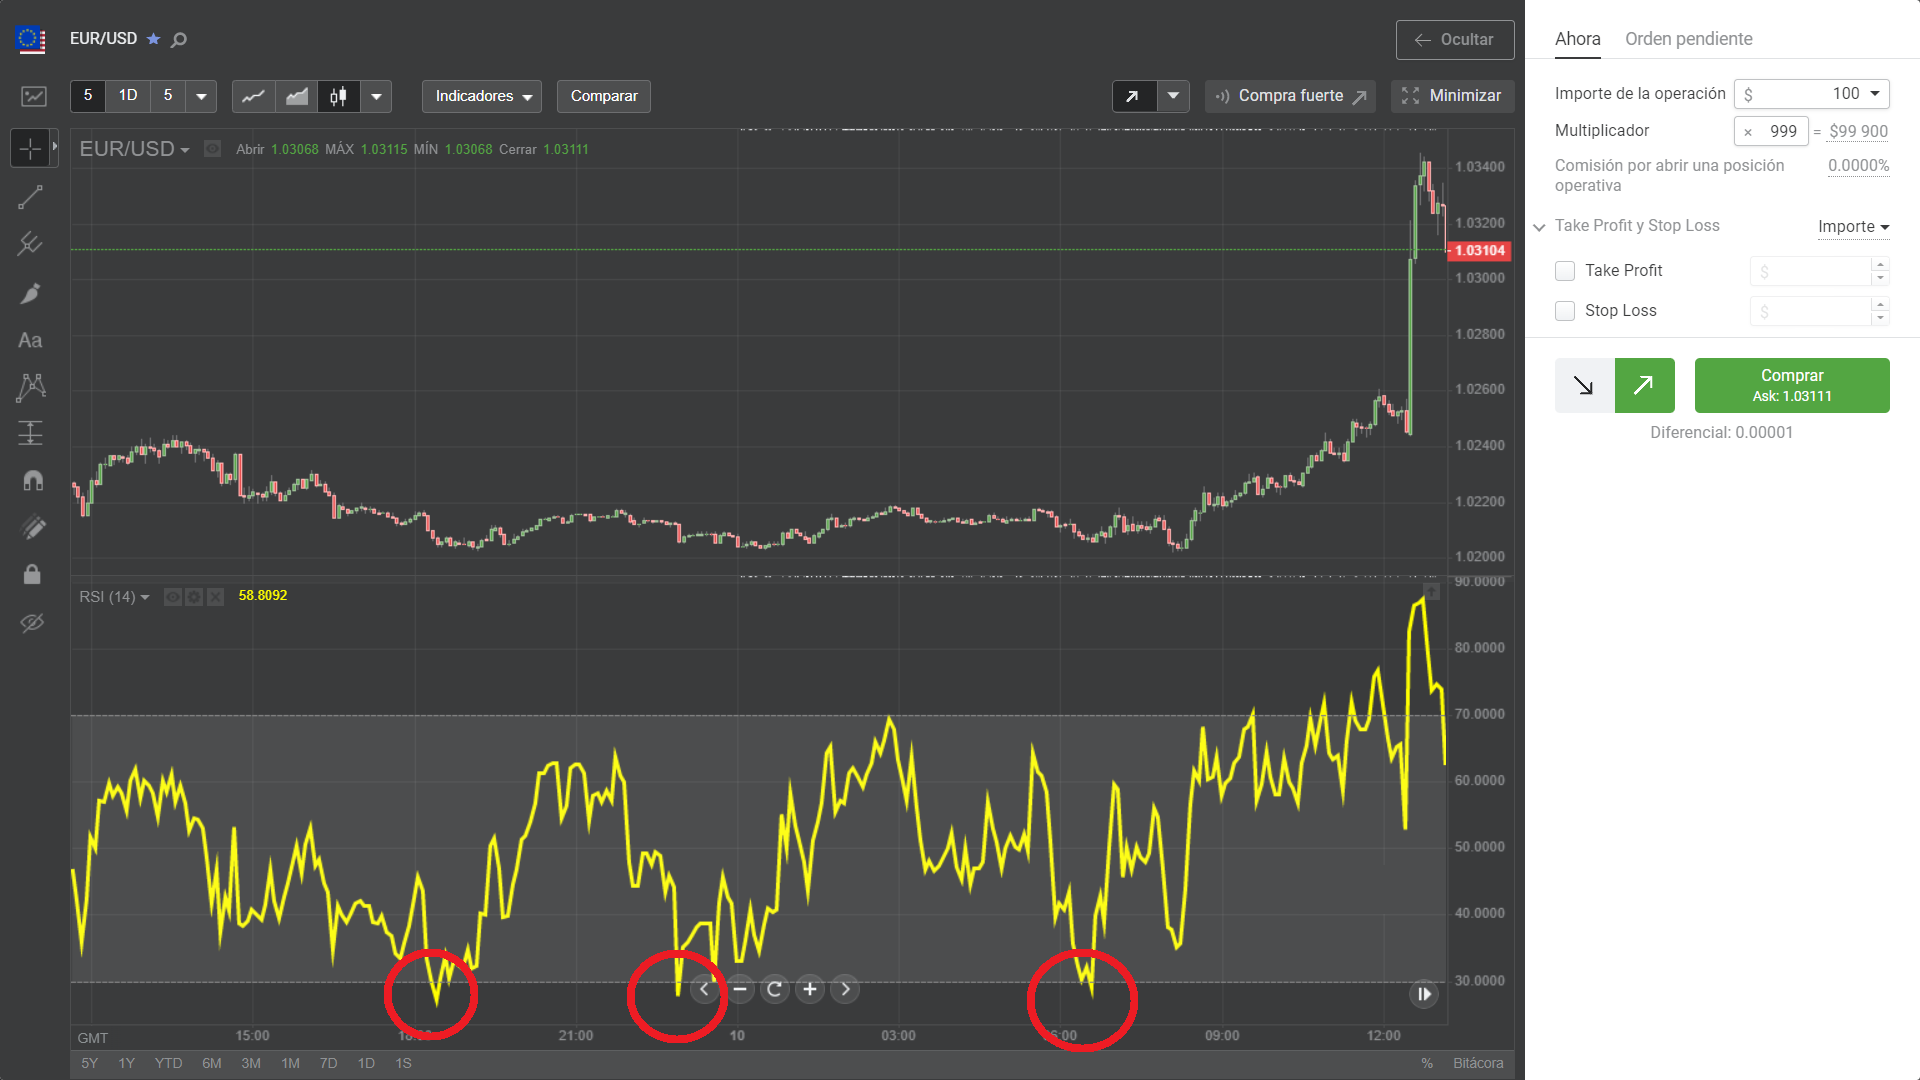Click the Ocultar button
Viewport: 1920px width, 1080px height.
(1454, 40)
